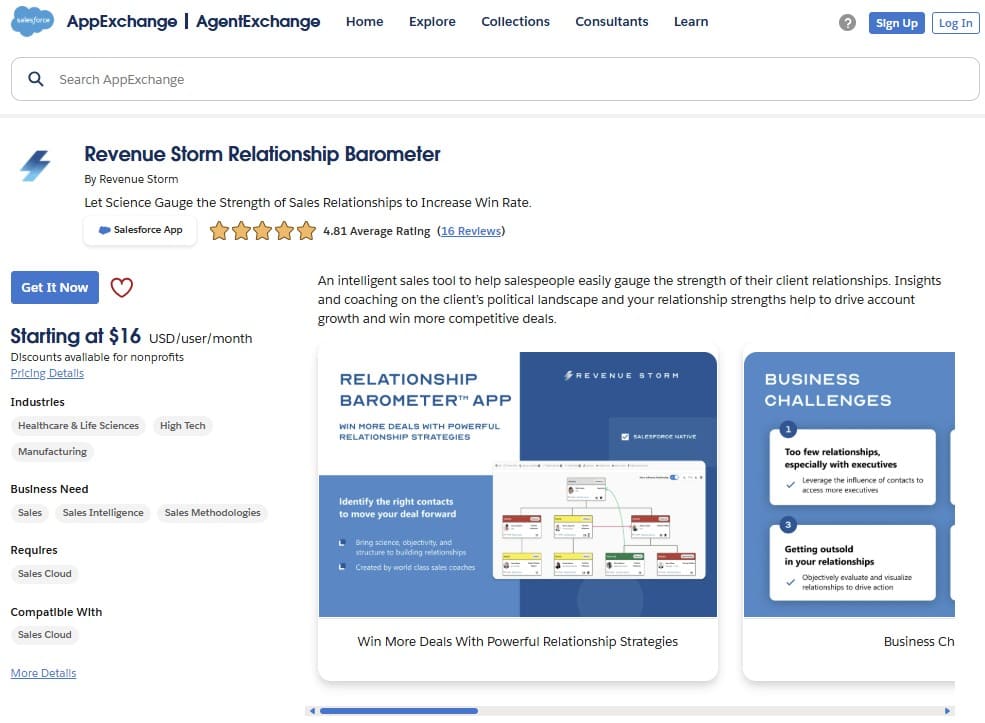Click the Sign Up button

pyautogui.click(x=896, y=23)
